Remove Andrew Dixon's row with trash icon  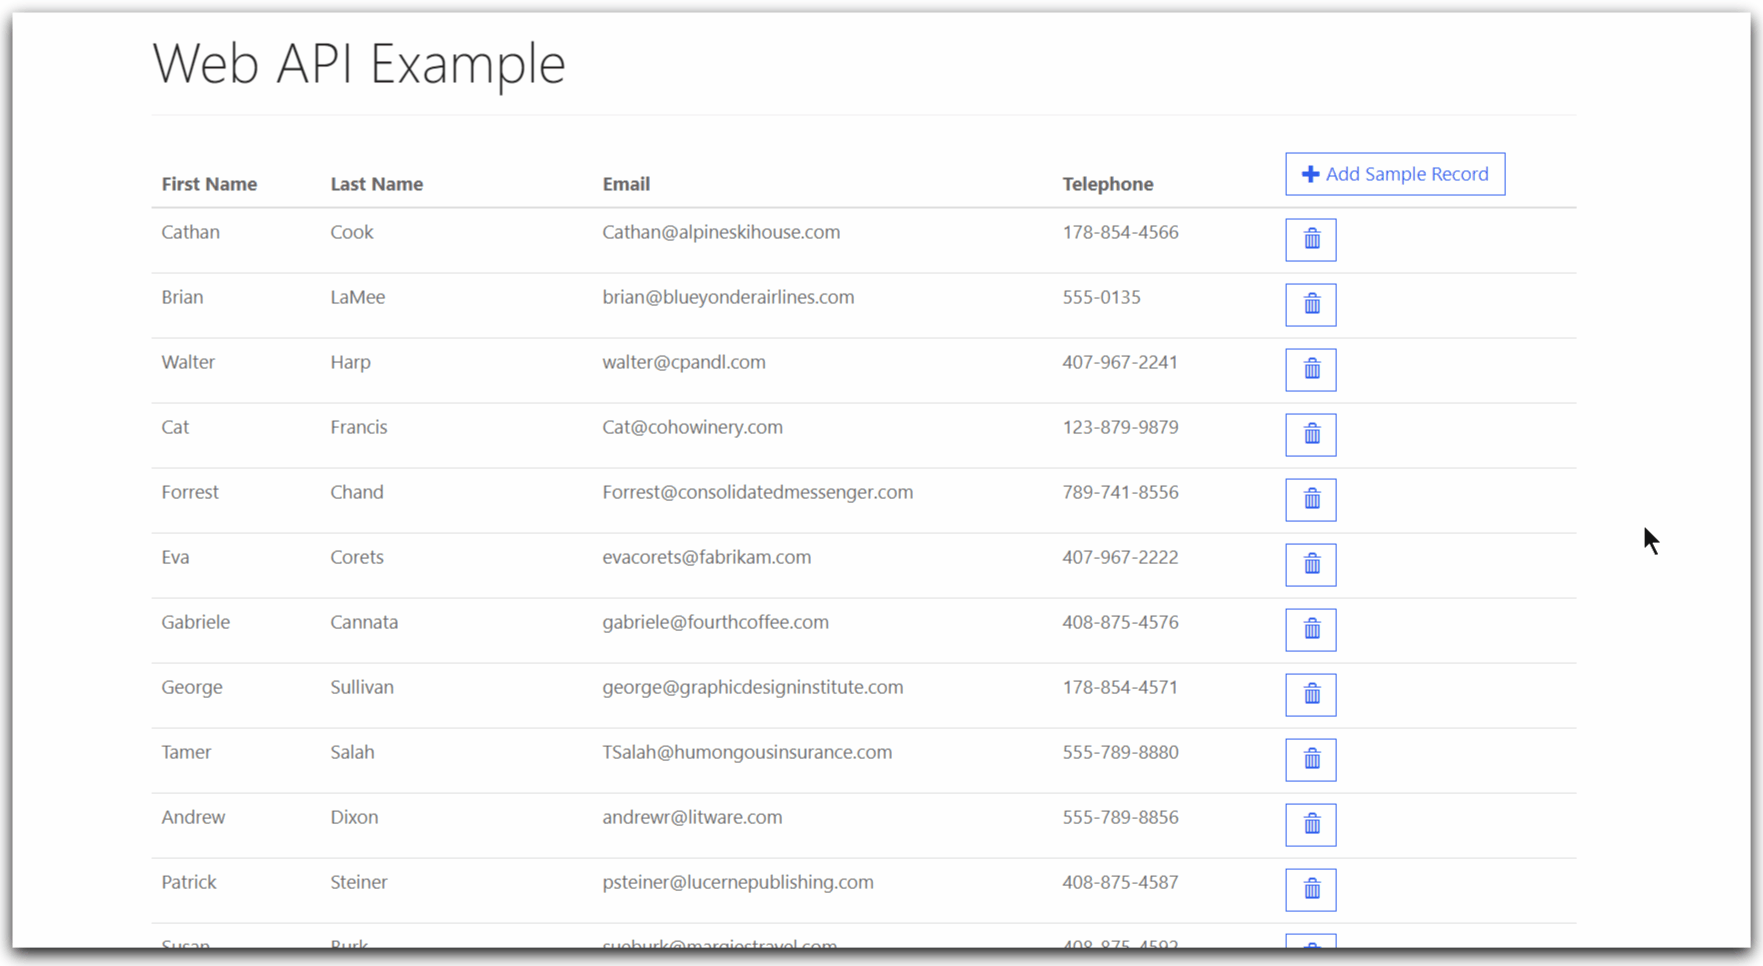(x=1310, y=825)
